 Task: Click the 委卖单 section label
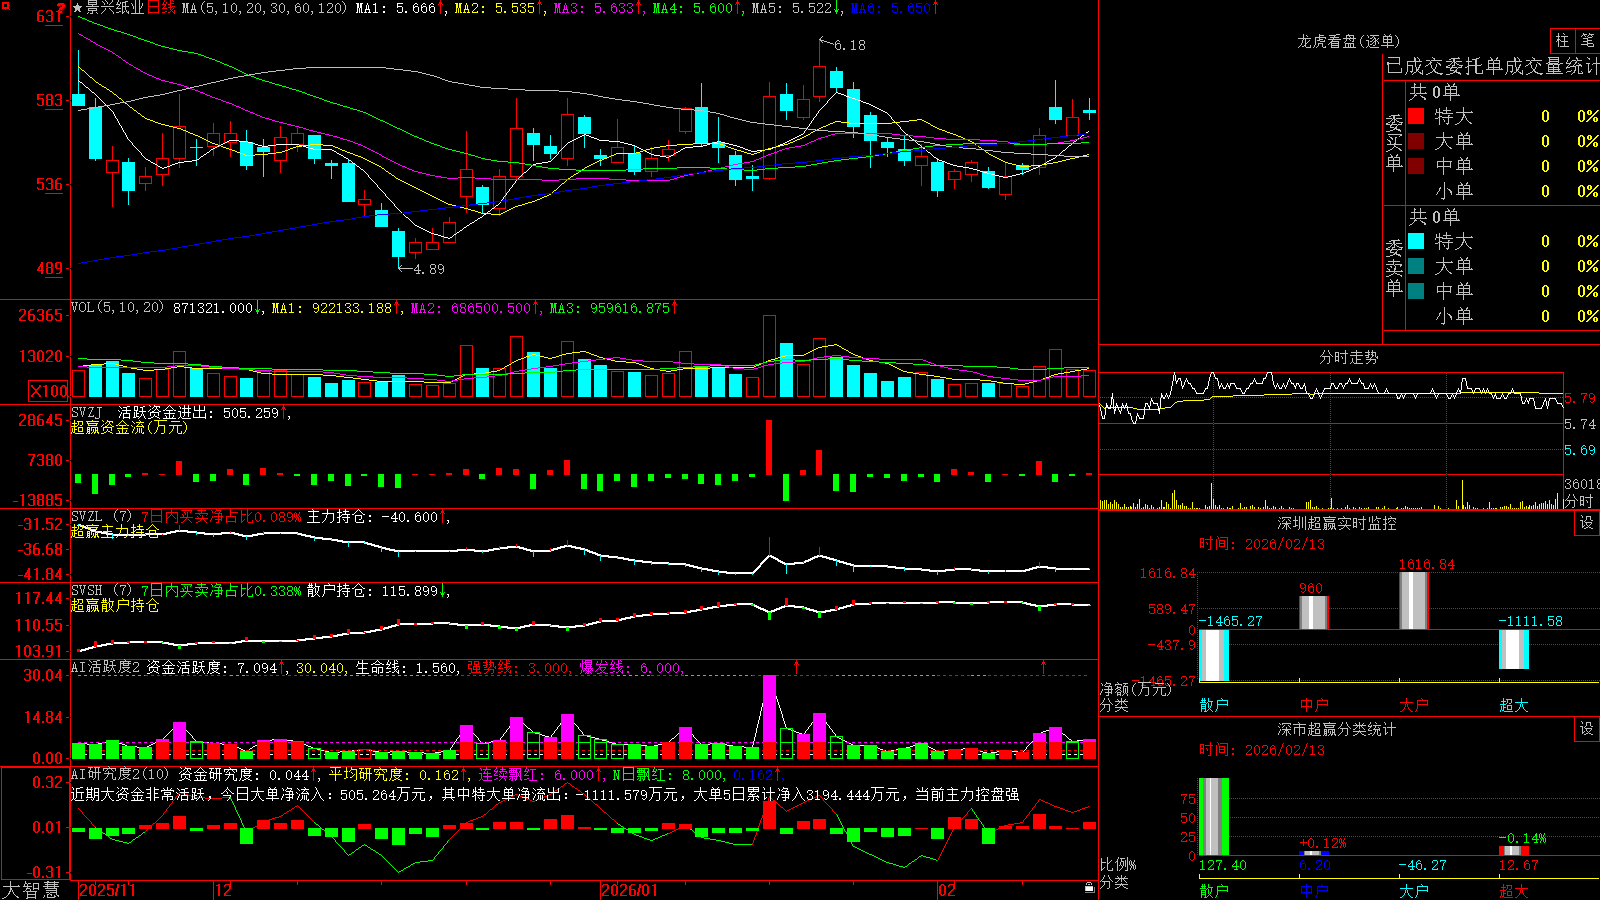pyautogui.click(x=1394, y=267)
